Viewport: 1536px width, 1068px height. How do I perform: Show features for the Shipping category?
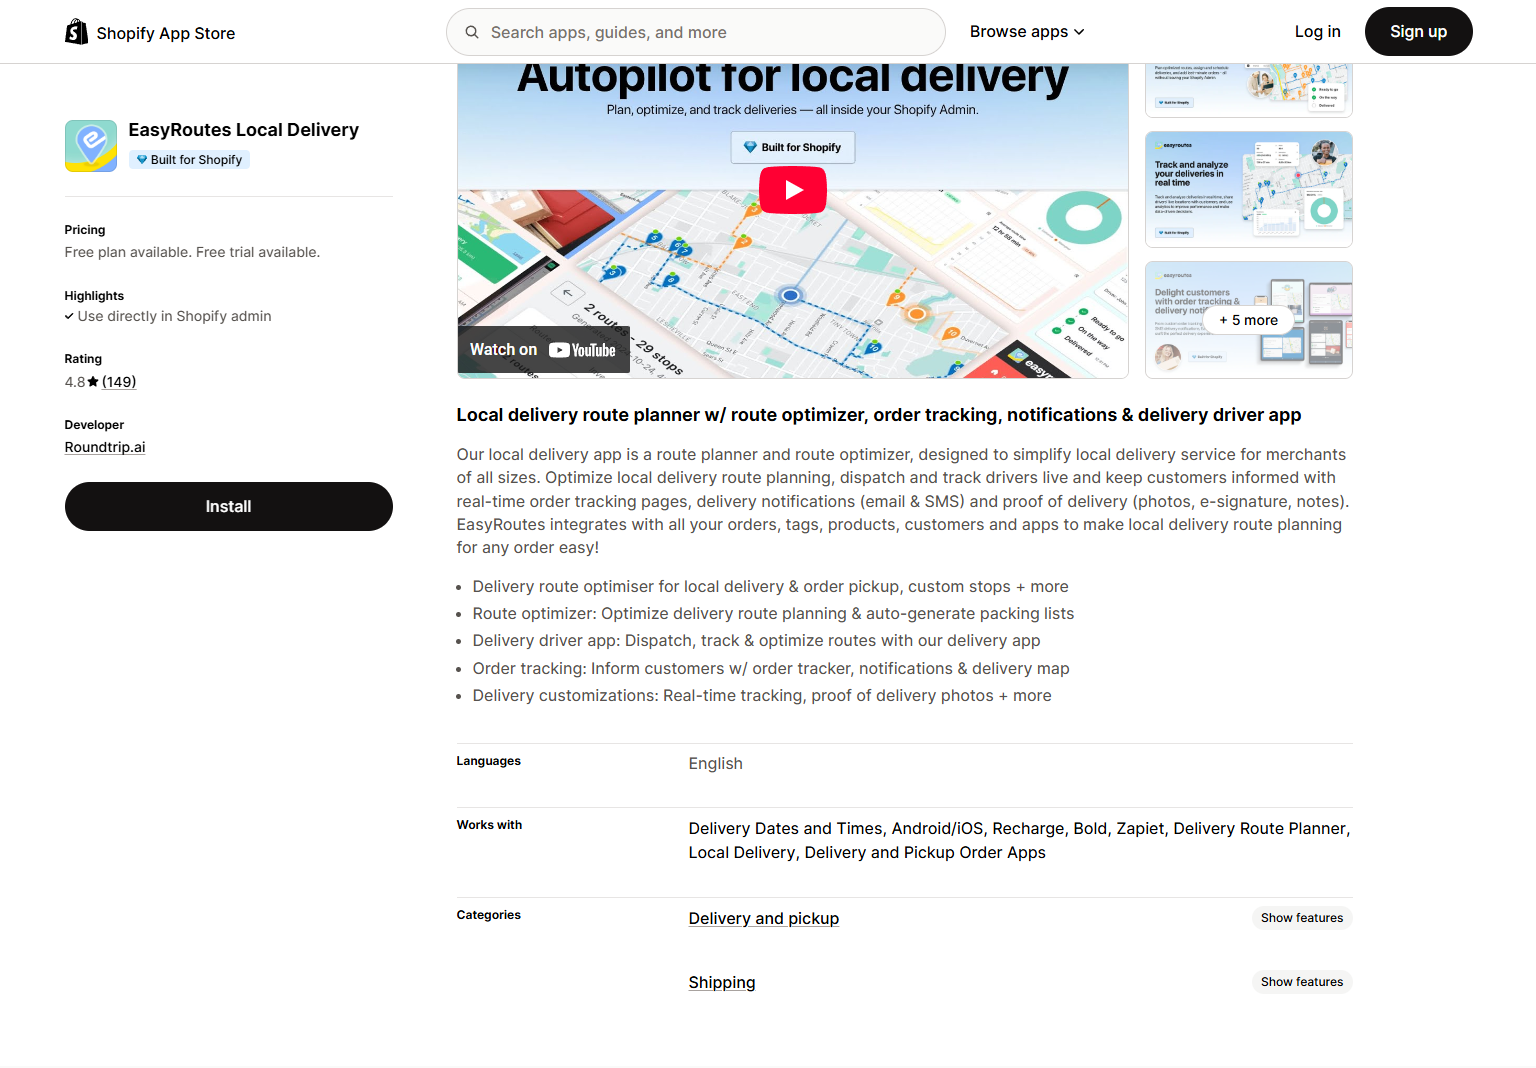click(x=1301, y=982)
